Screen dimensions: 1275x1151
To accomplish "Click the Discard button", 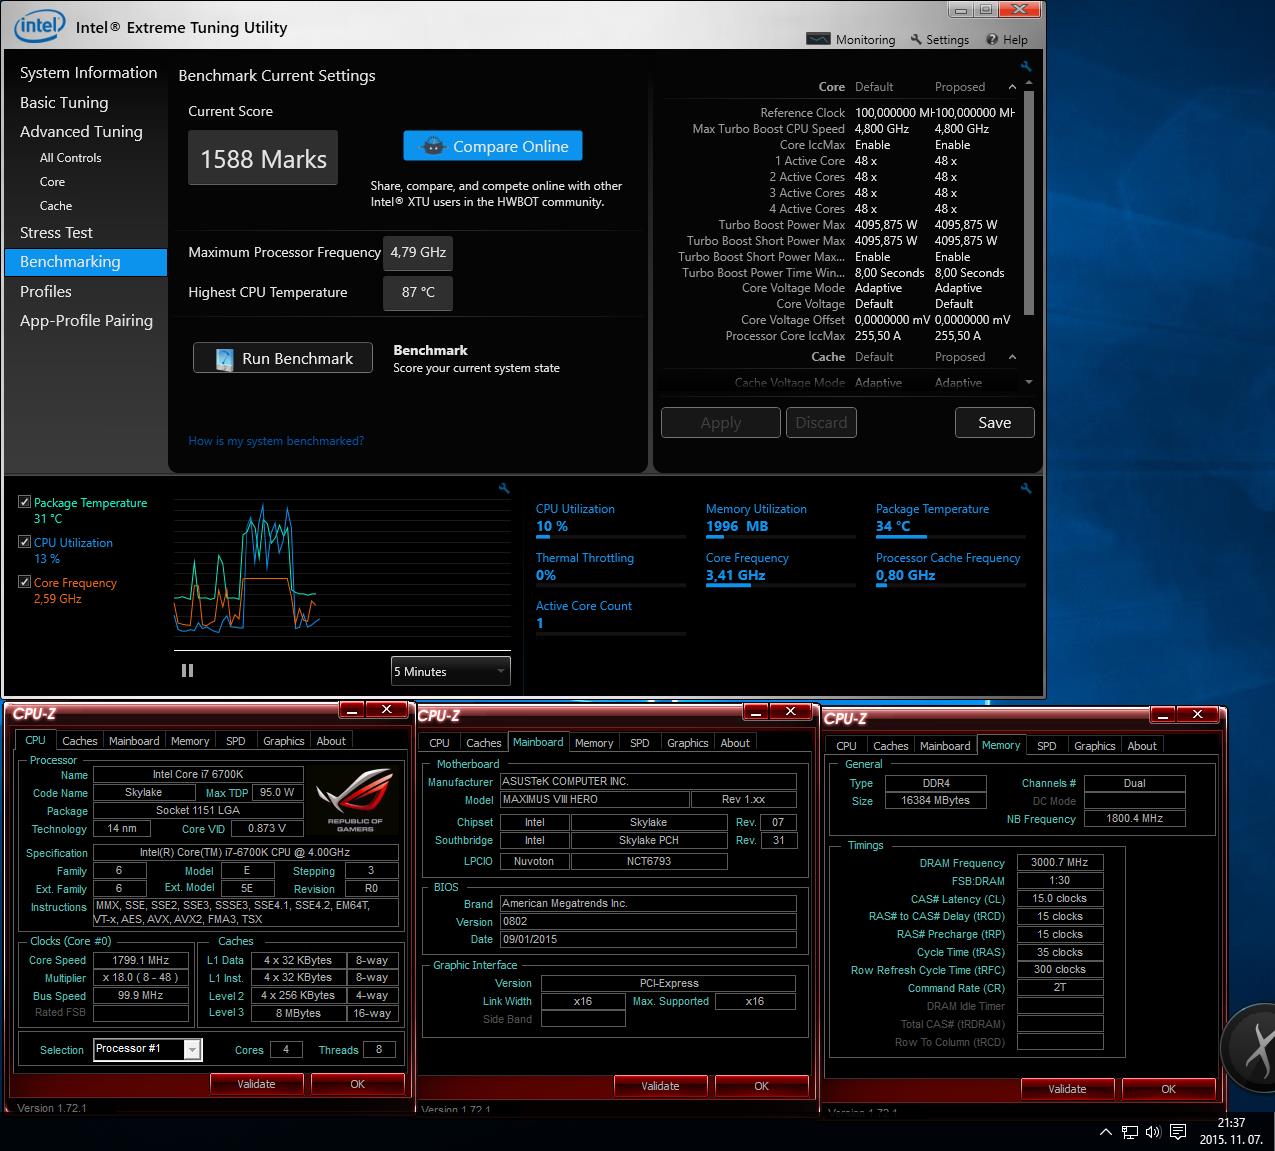I will click(x=821, y=422).
